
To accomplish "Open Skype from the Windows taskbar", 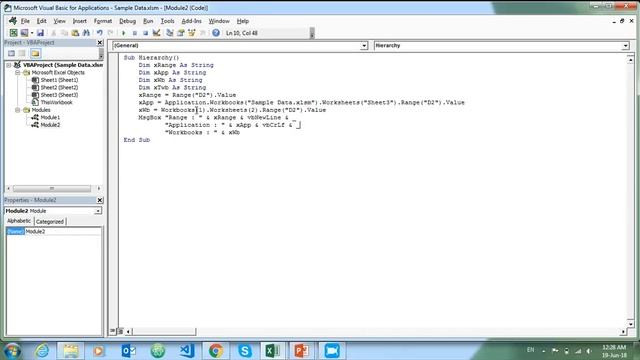I will [x=245, y=351].
